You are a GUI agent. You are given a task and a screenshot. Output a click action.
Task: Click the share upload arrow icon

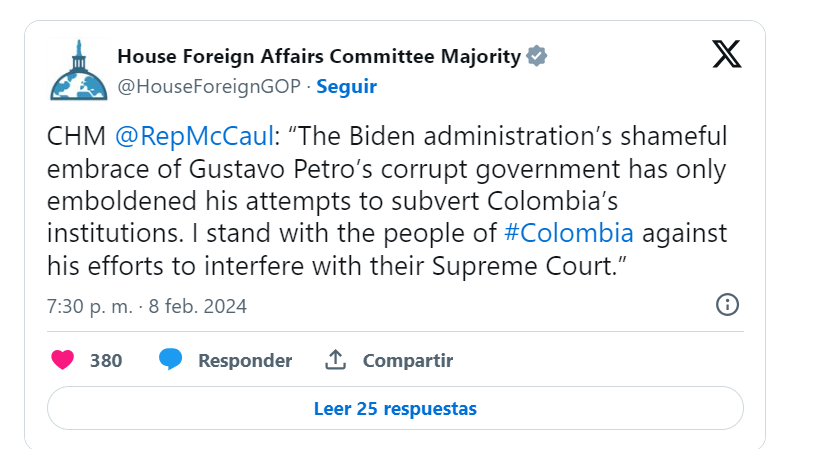point(335,360)
